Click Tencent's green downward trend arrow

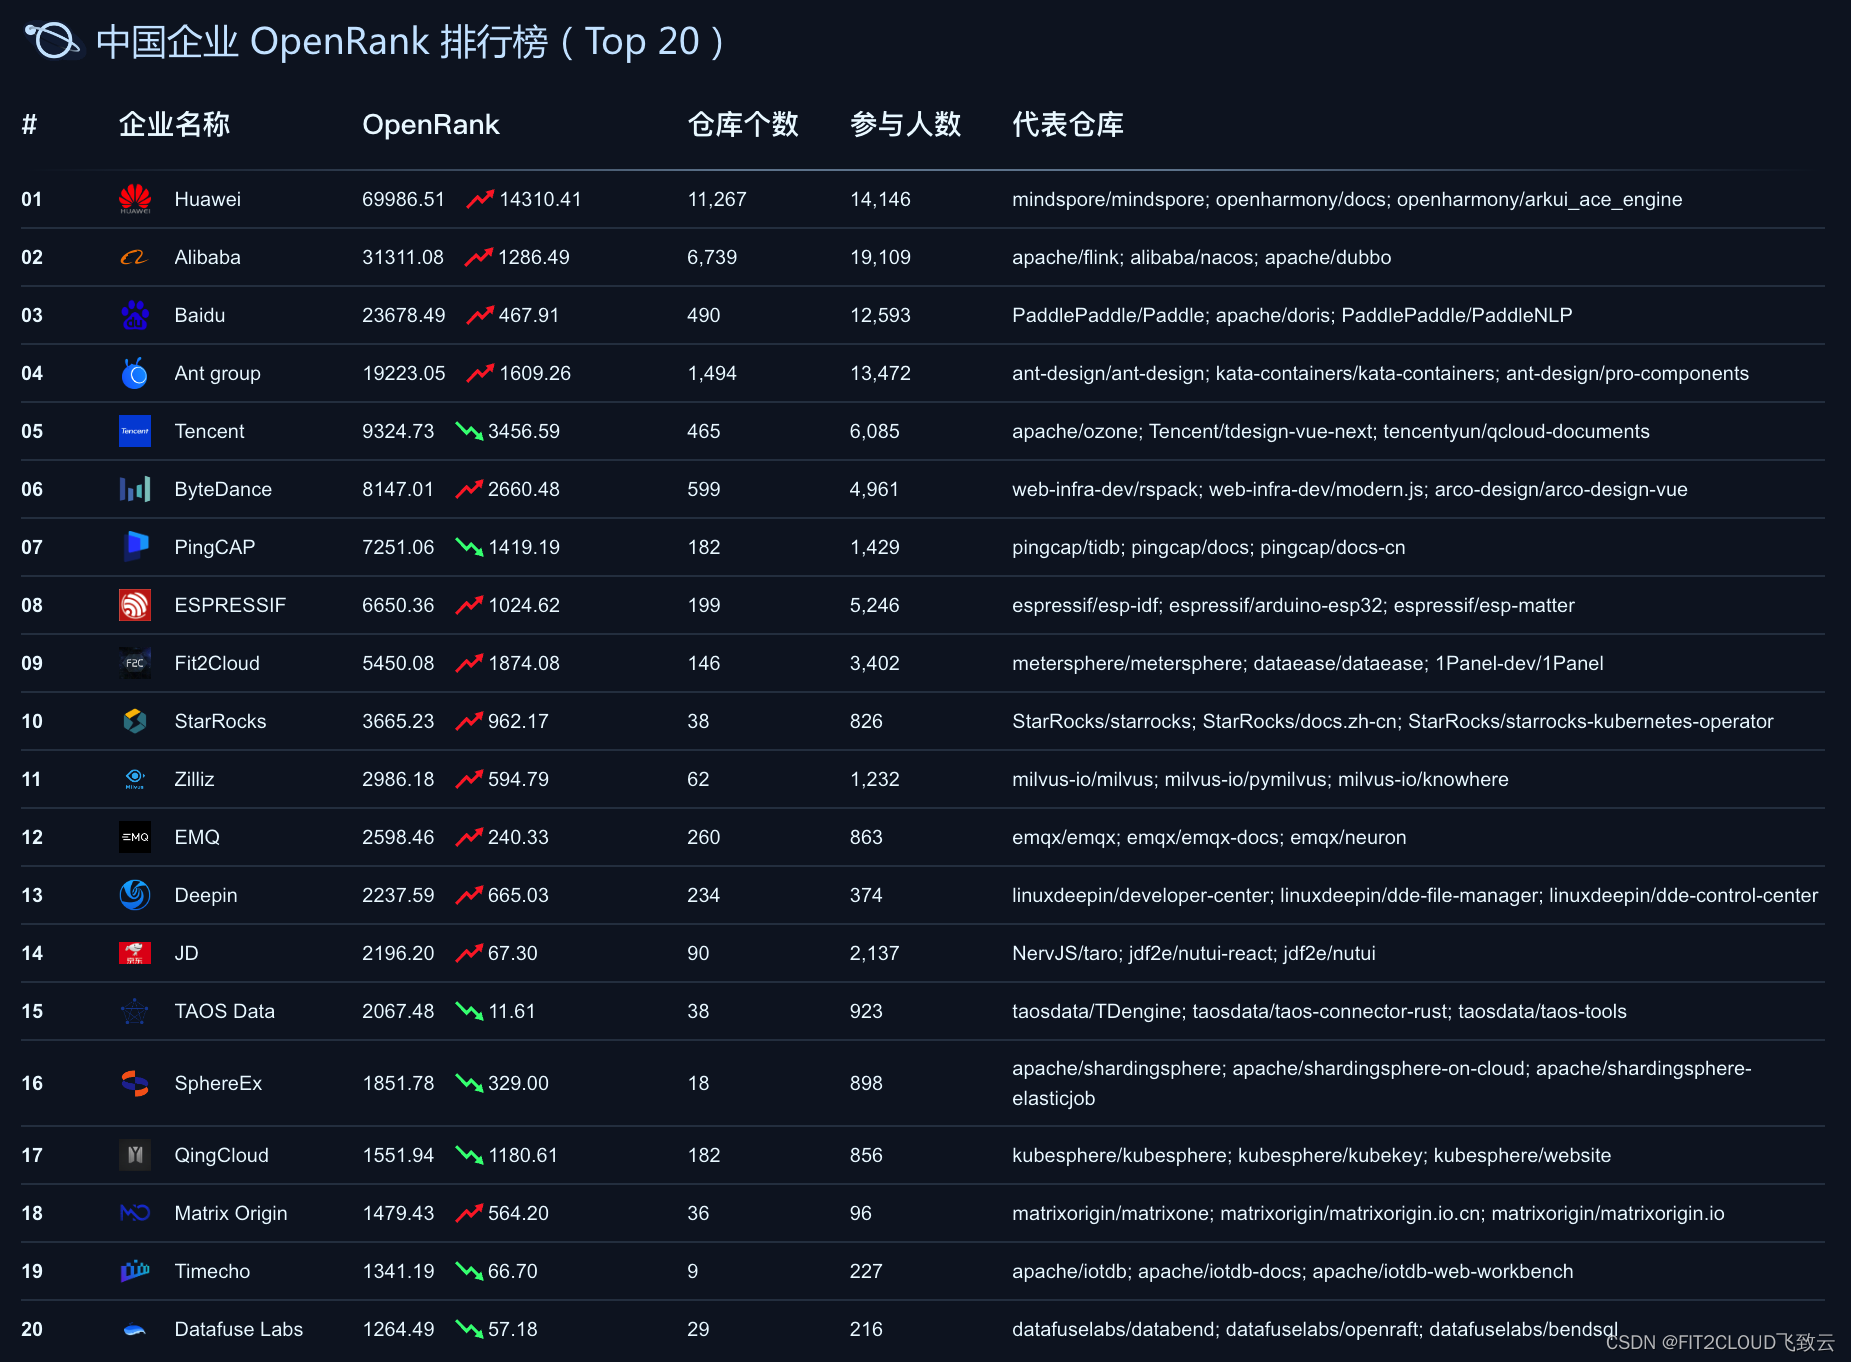[469, 431]
